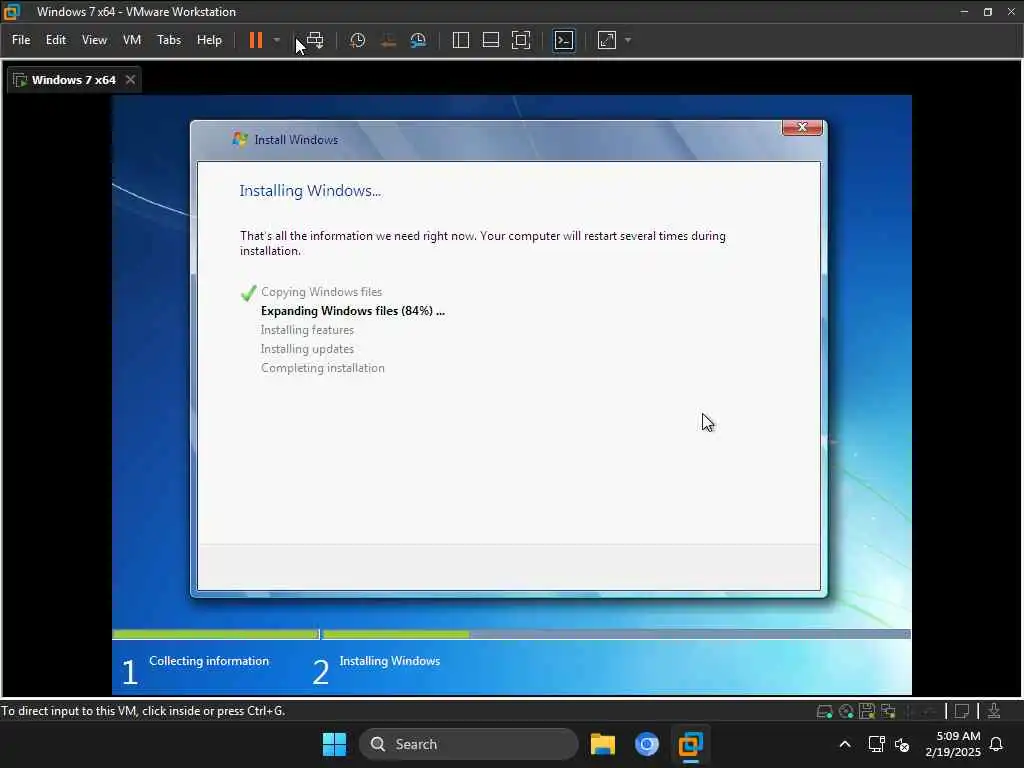This screenshot has height=768, width=1024.
Task: Take a snapshot of this virtual machine
Action: coord(357,40)
